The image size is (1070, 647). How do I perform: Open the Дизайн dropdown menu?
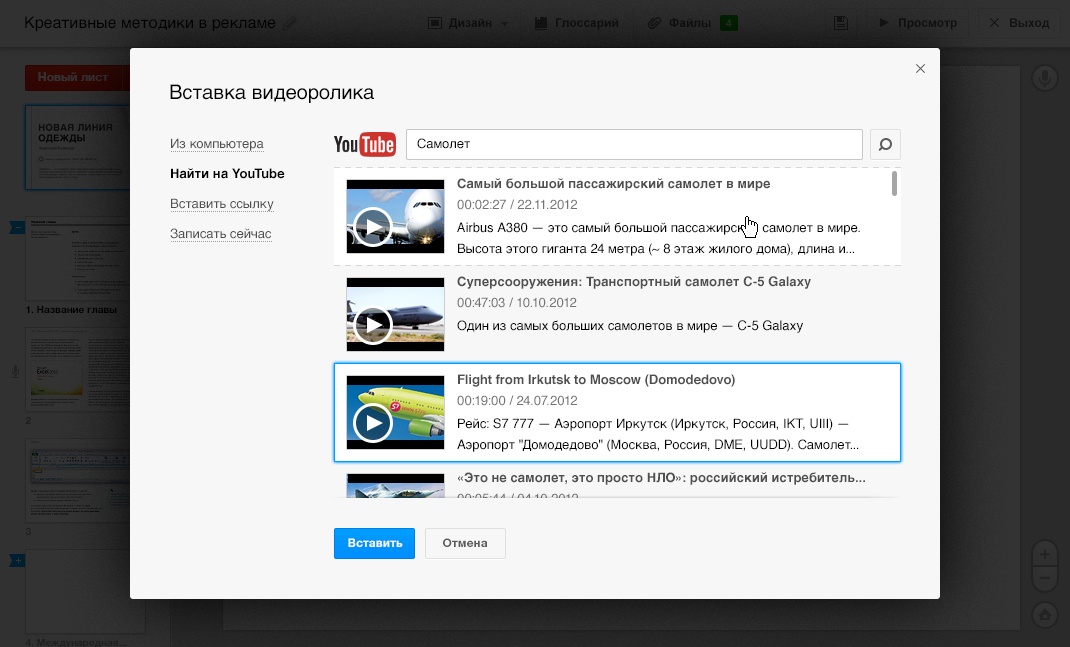point(468,23)
